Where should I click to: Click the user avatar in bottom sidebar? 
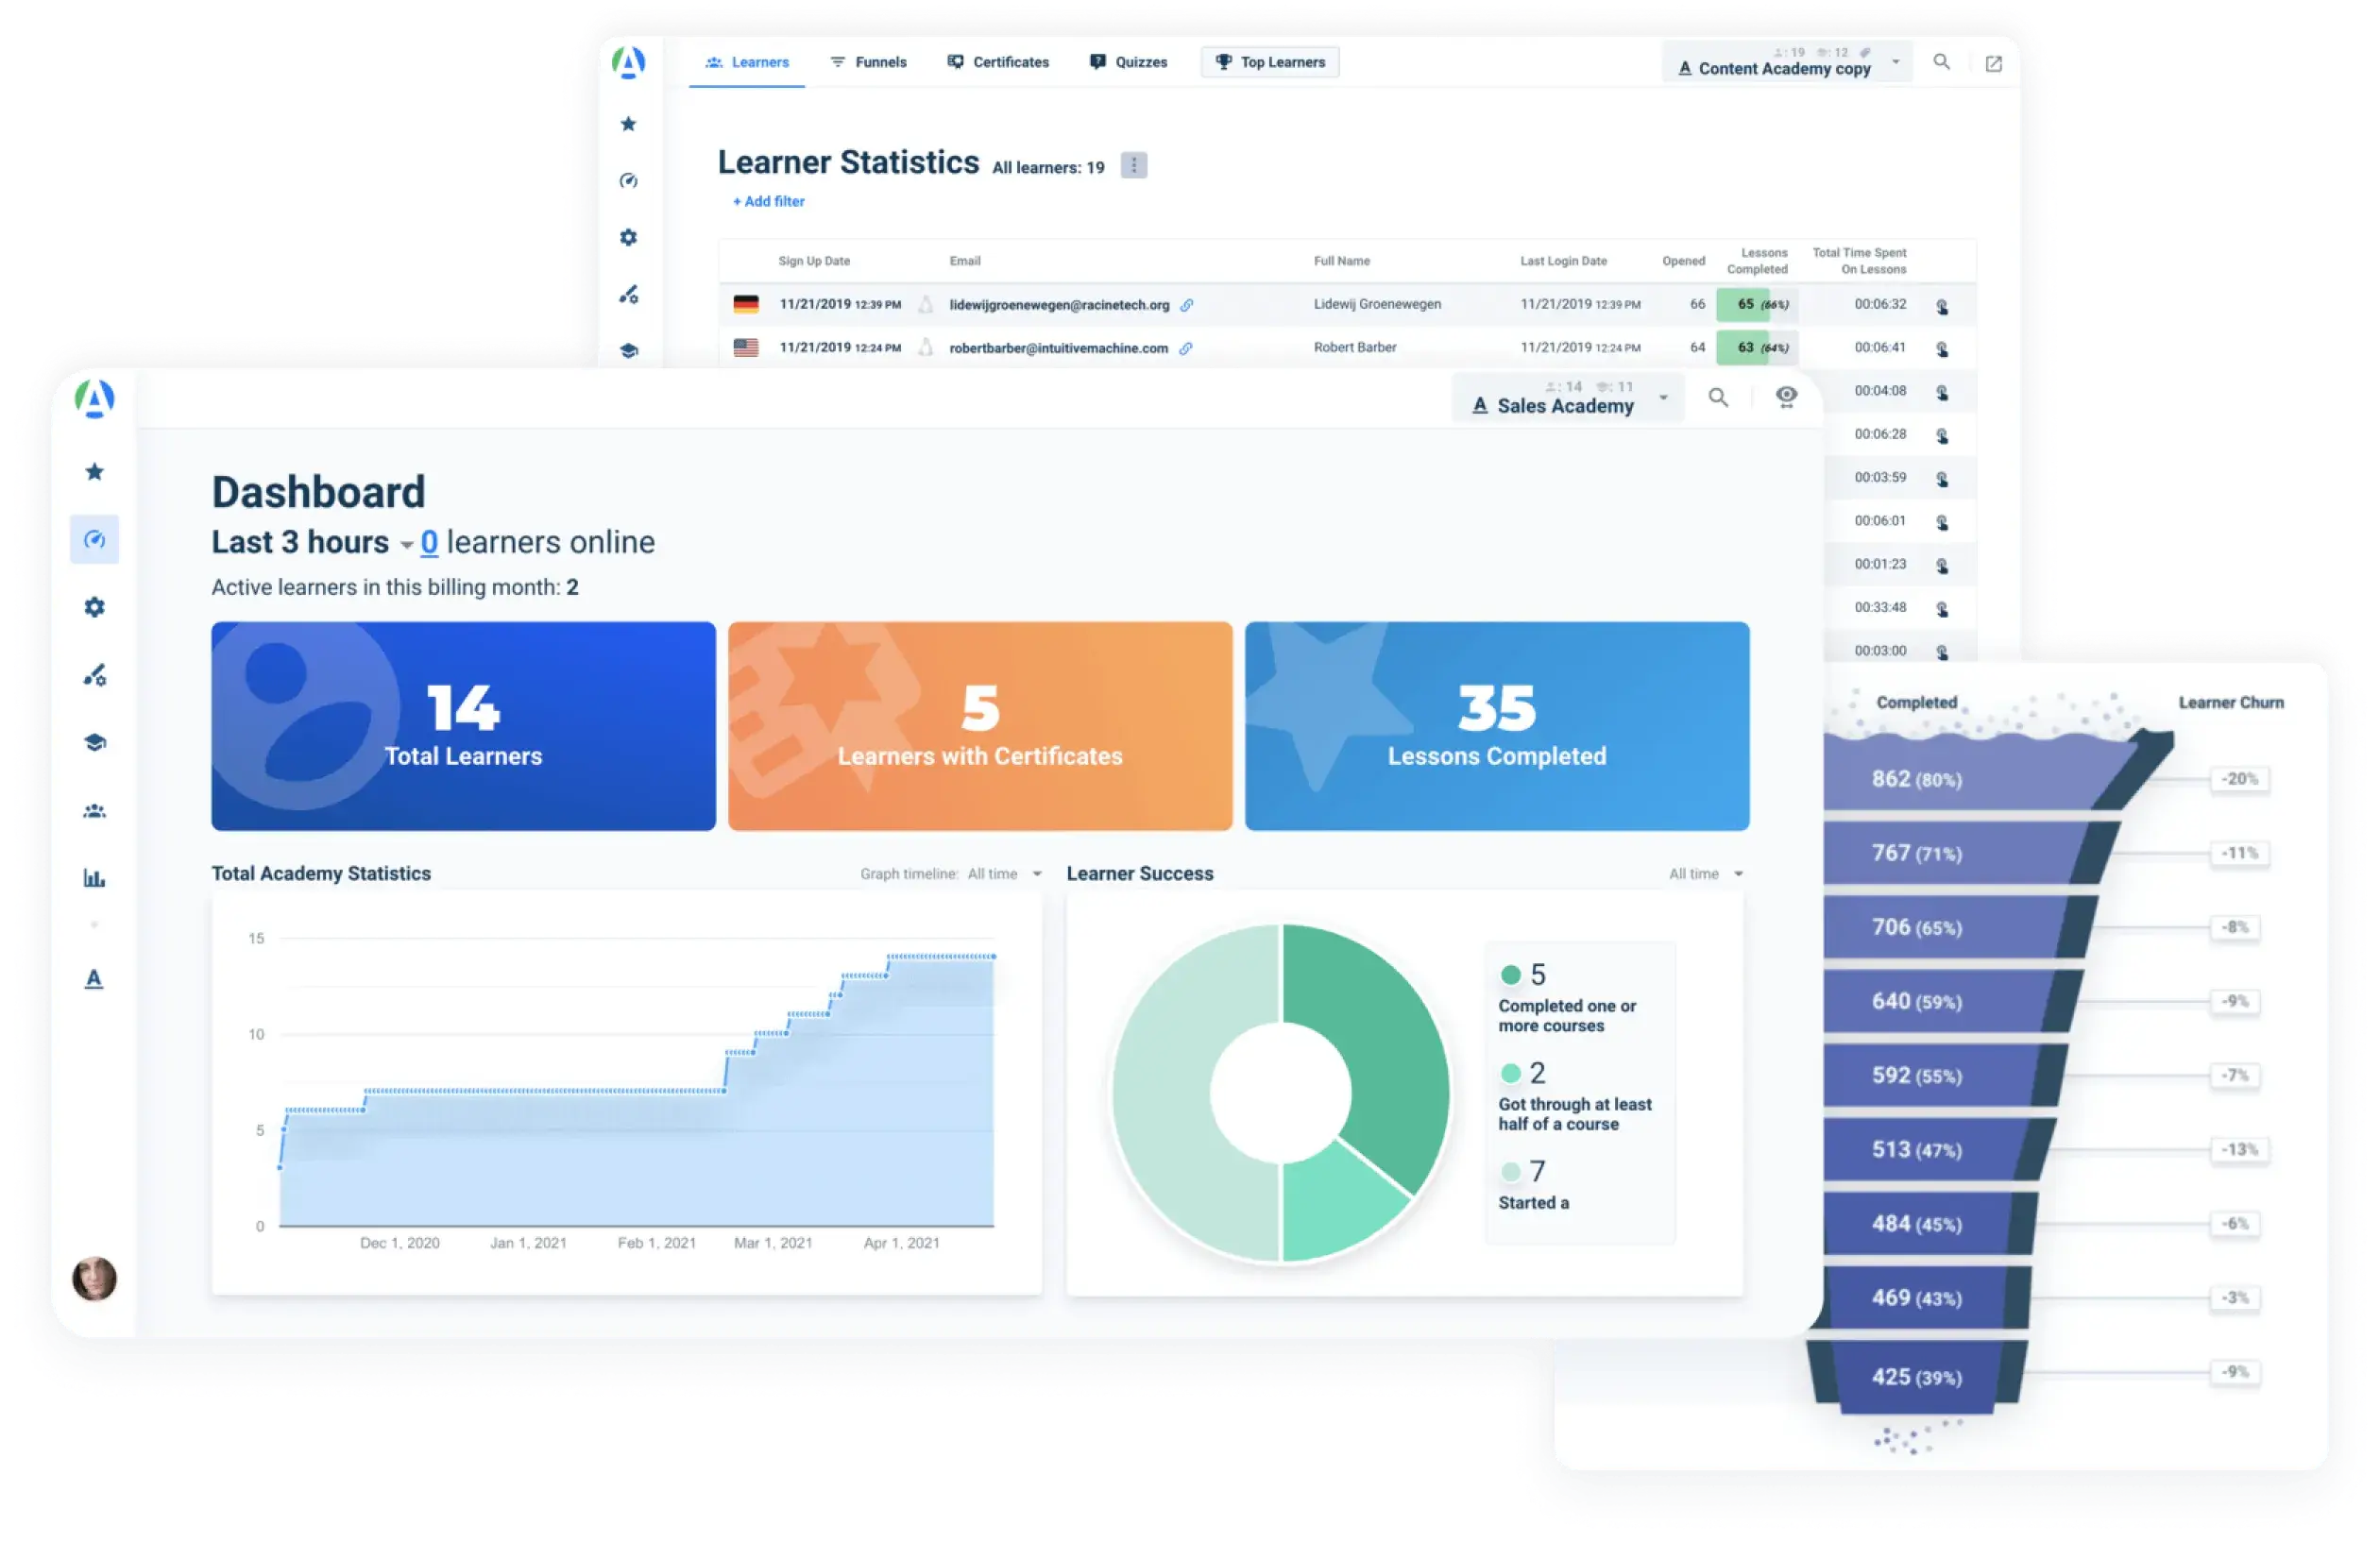click(x=95, y=1278)
